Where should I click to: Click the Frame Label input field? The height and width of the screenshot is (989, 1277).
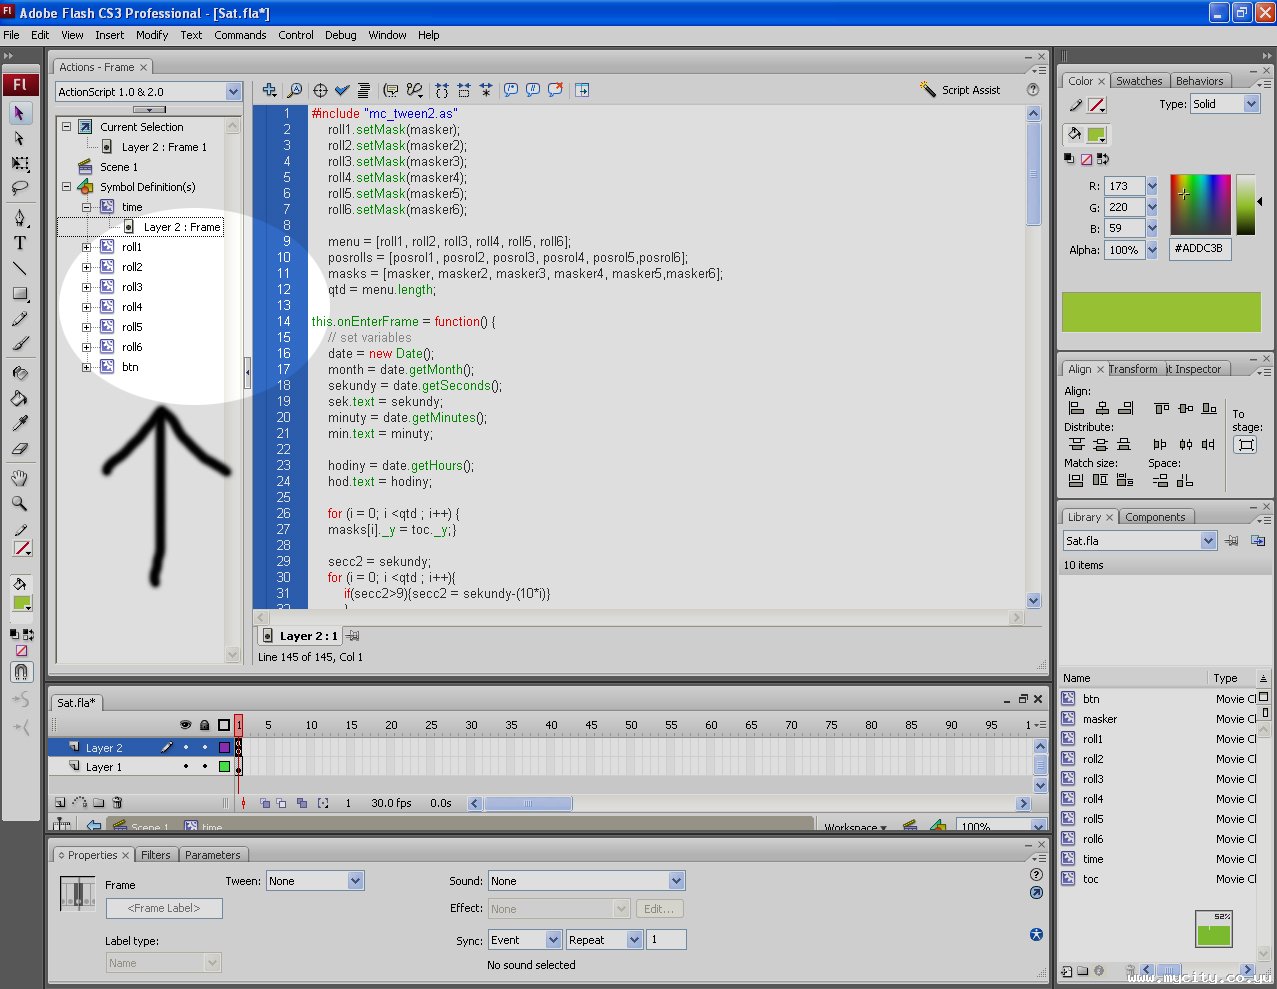pyautogui.click(x=164, y=908)
